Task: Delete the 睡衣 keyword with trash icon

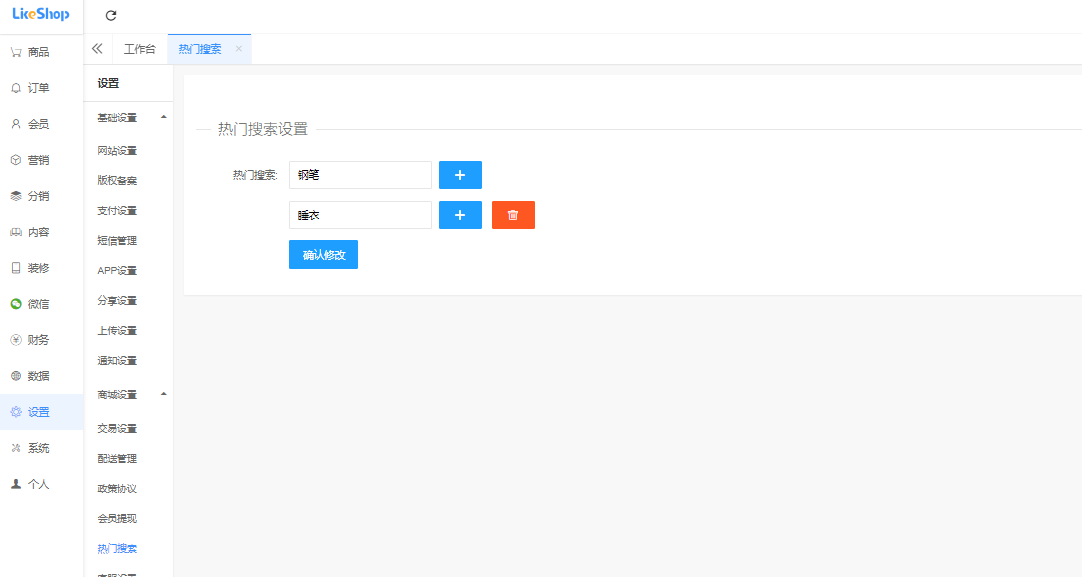Action: point(513,215)
